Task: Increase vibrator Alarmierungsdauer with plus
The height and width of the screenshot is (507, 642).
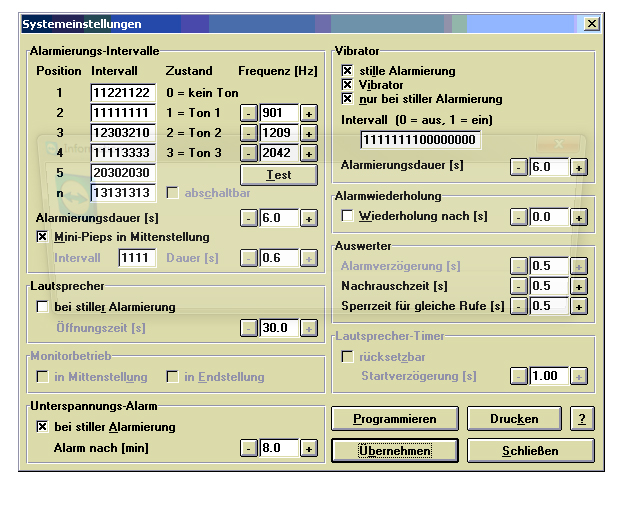Action: (578, 167)
